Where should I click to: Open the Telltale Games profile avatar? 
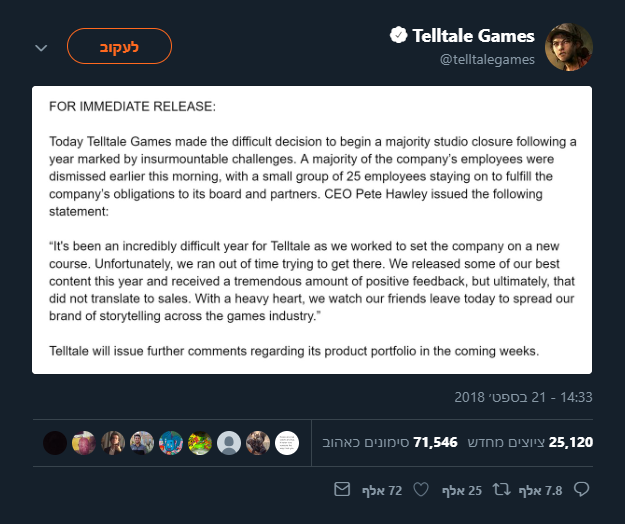[x=569, y=47]
